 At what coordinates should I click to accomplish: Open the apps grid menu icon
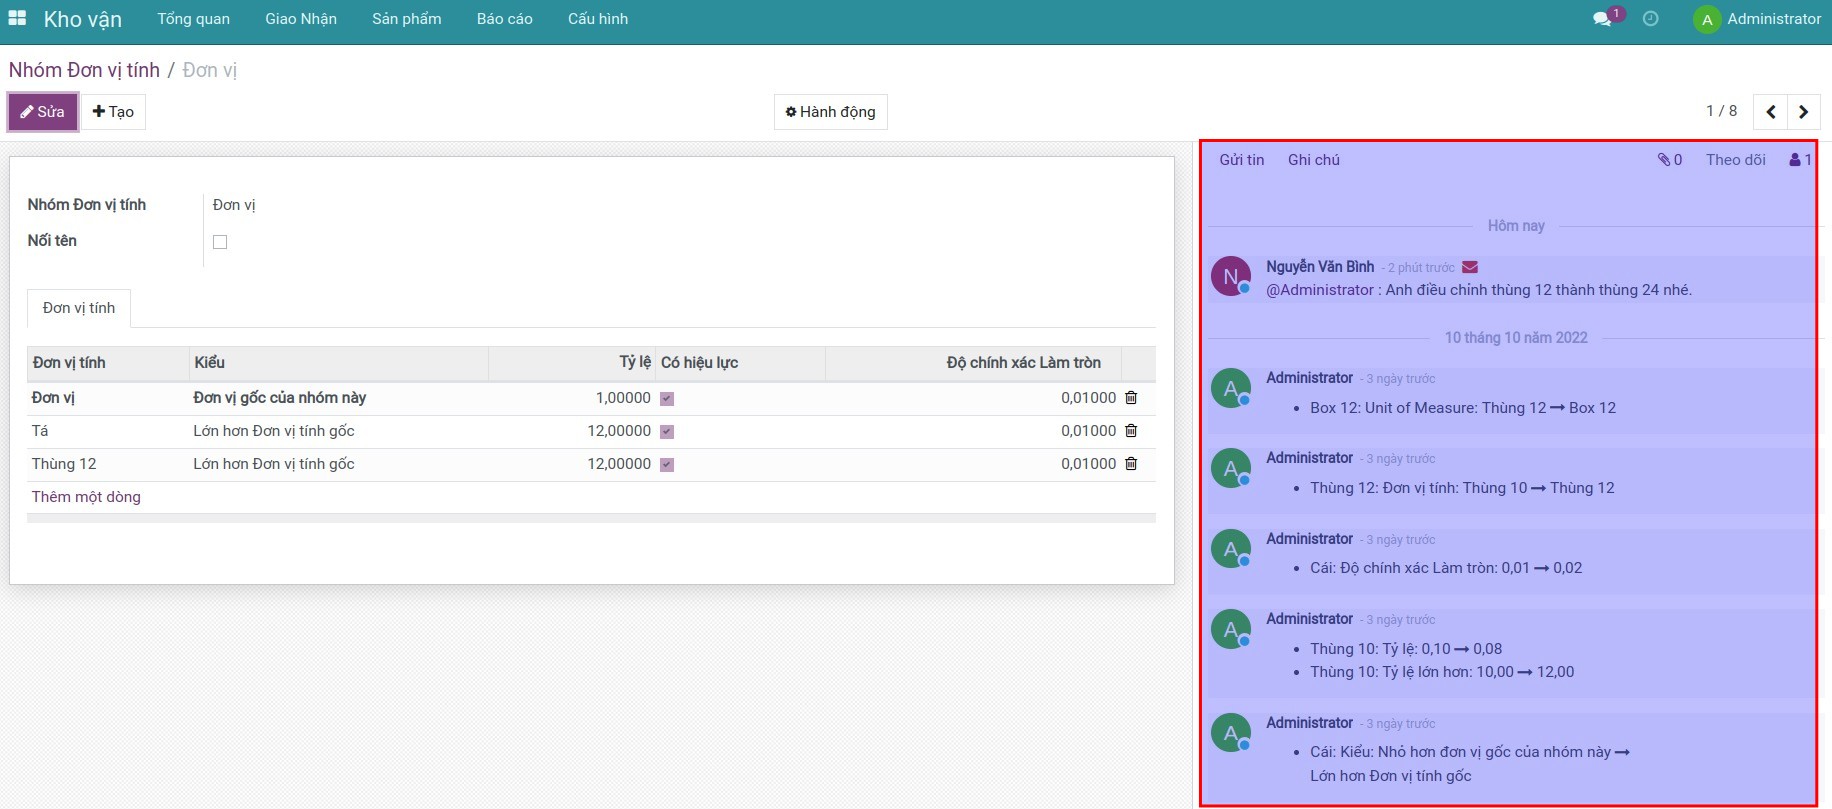(17, 19)
